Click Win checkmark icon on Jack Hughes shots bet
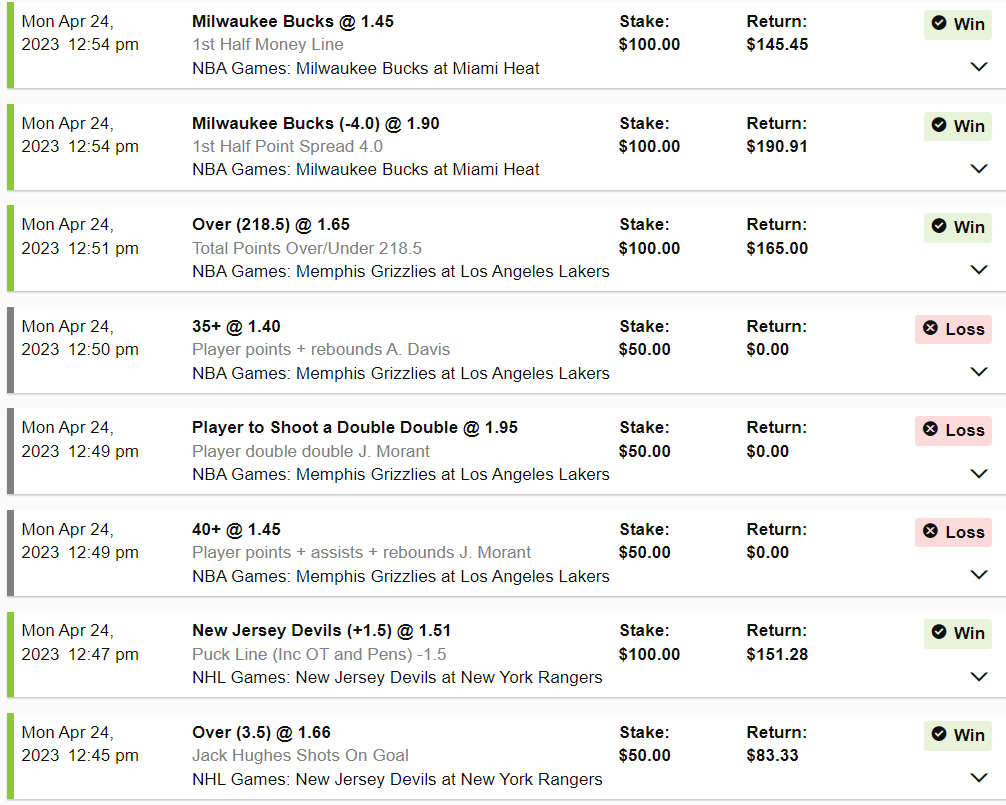The width and height of the screenshot is (1006, 805). [x=939, y=734]
